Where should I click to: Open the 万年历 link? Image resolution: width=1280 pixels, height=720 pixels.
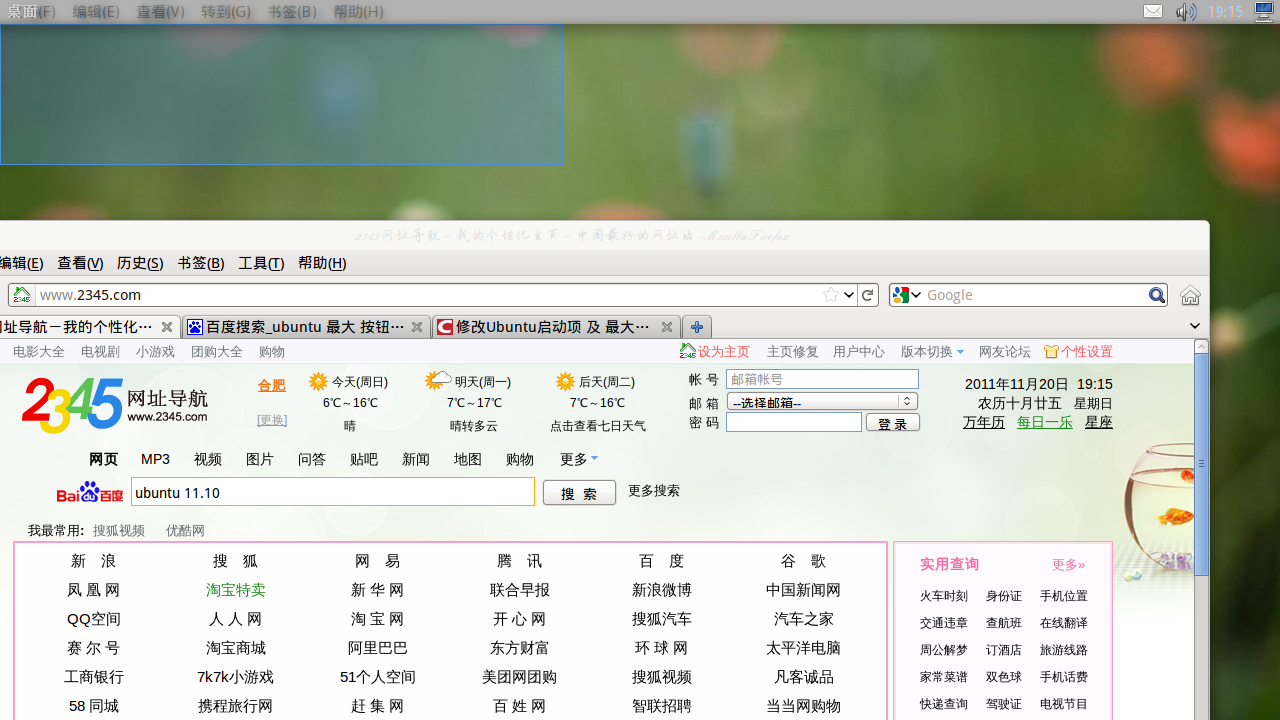(984, 422)
